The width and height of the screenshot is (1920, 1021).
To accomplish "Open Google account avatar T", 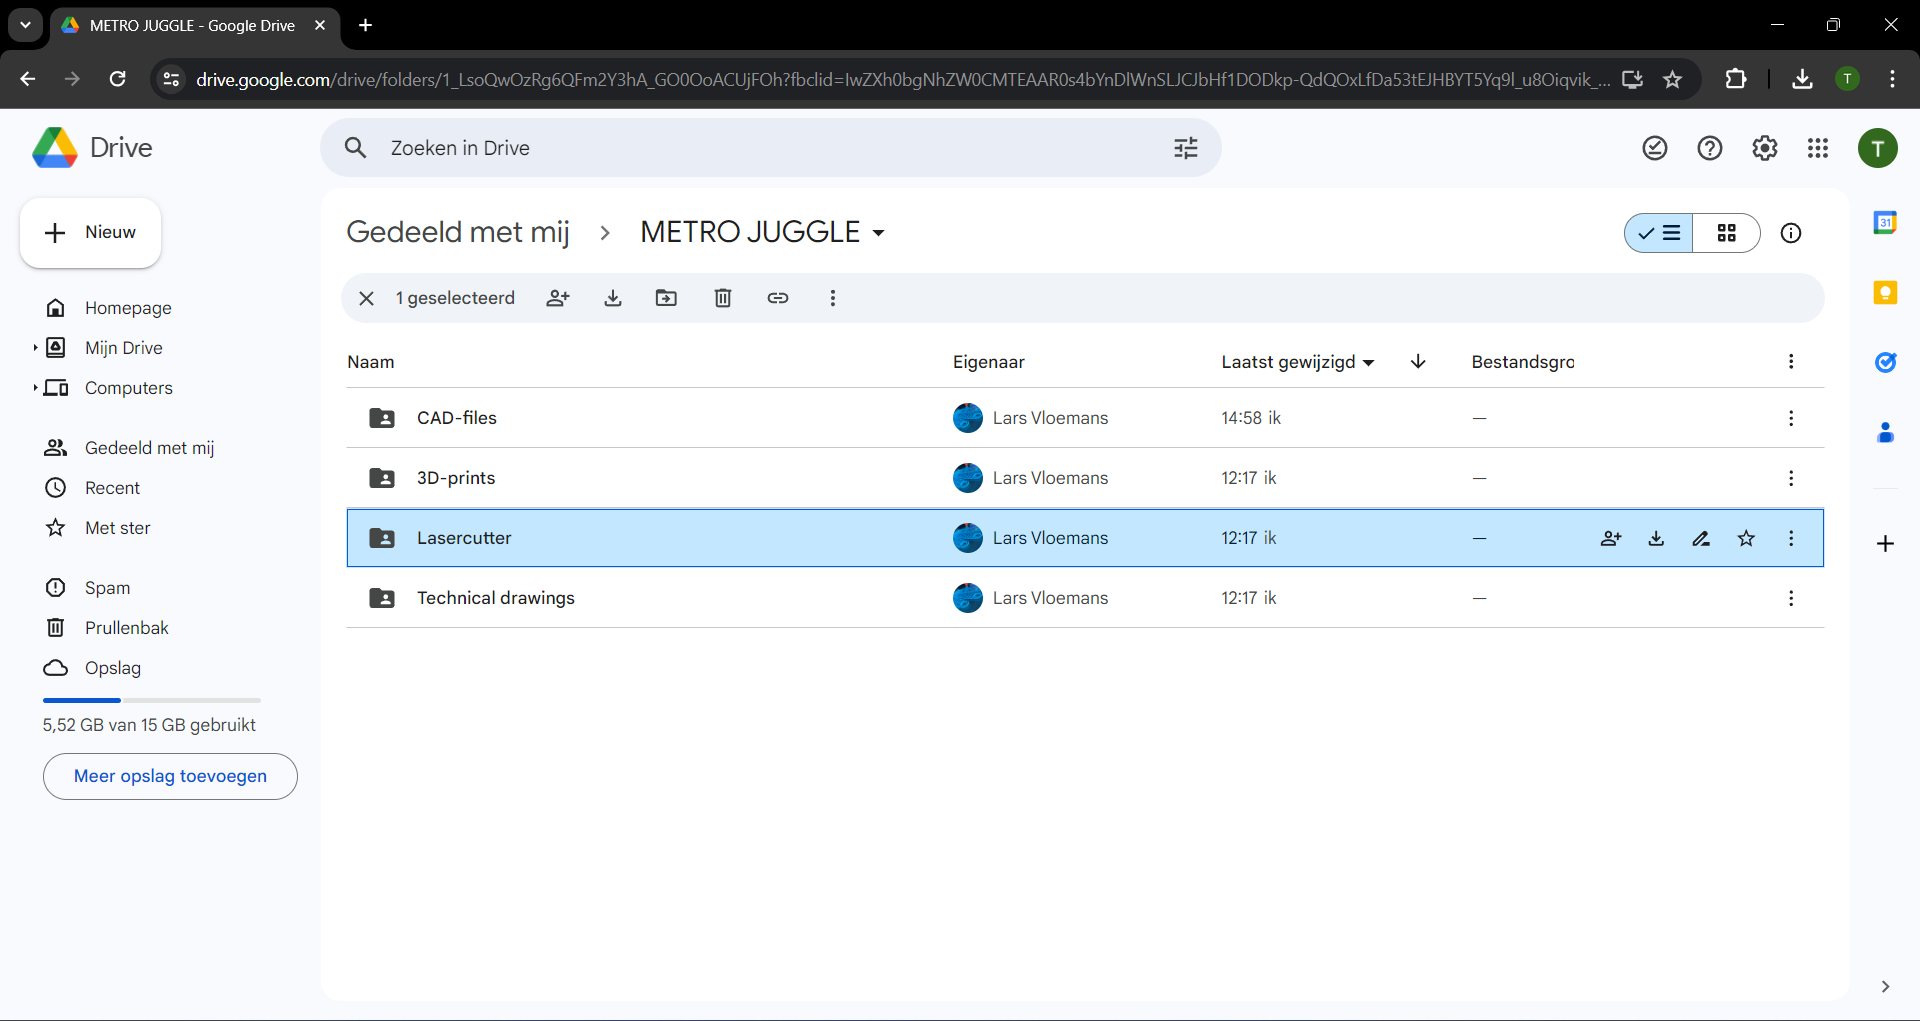I will coord(1878,148).
